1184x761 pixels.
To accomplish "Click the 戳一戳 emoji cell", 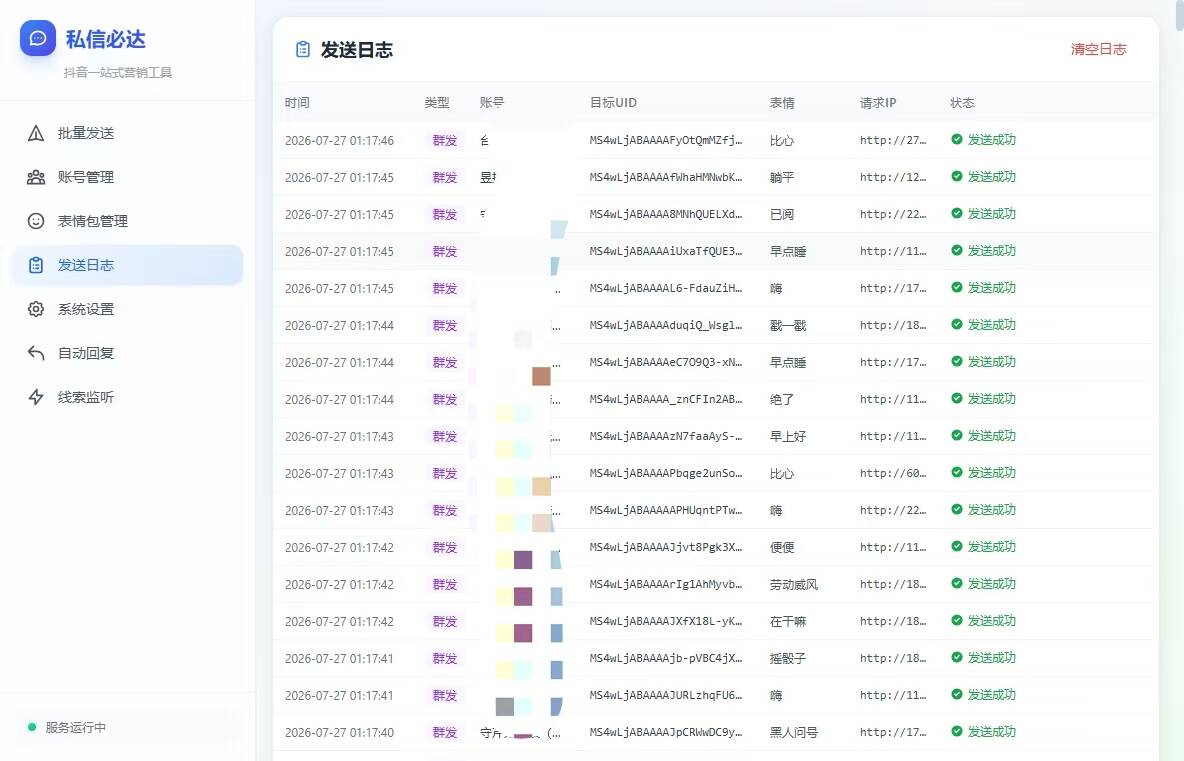I will click(788, 325).
